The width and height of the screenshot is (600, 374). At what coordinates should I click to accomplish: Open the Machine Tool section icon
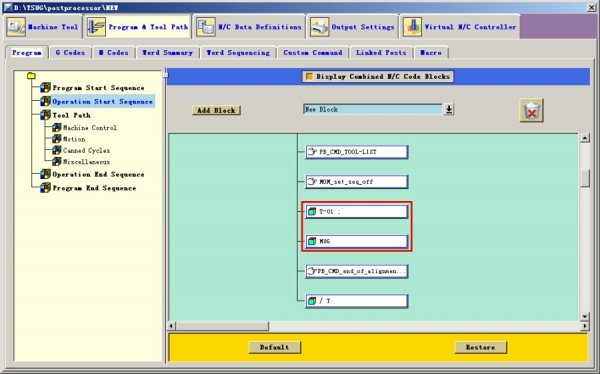coord(16,27)
